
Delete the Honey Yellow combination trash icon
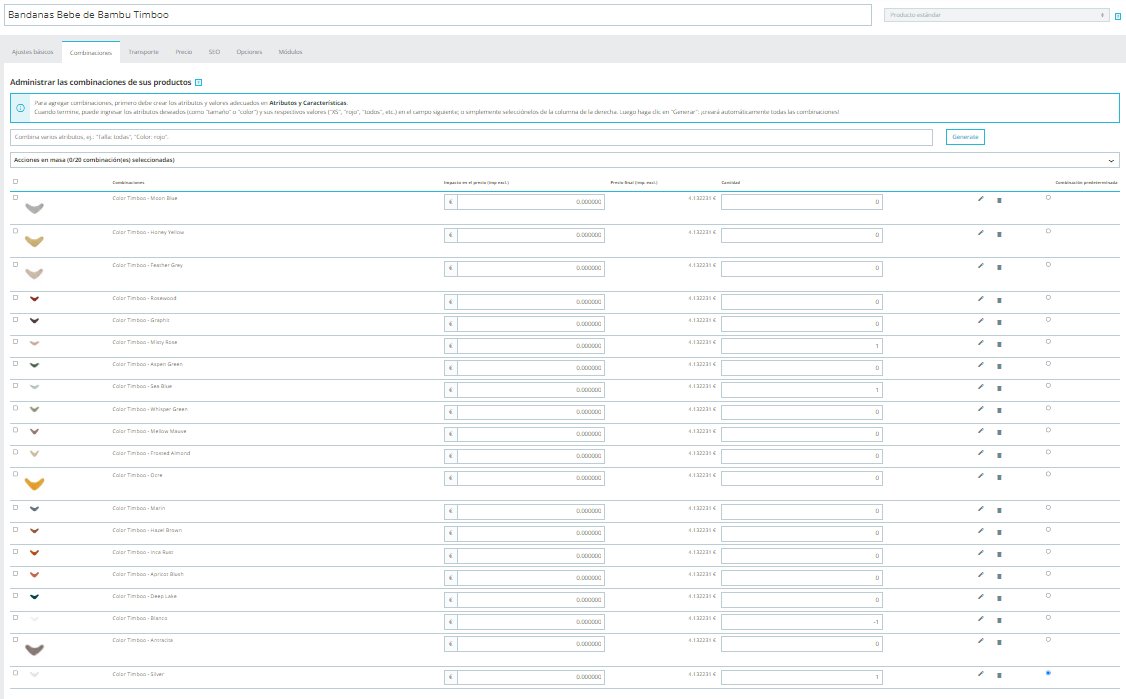(x=999, y=234)
